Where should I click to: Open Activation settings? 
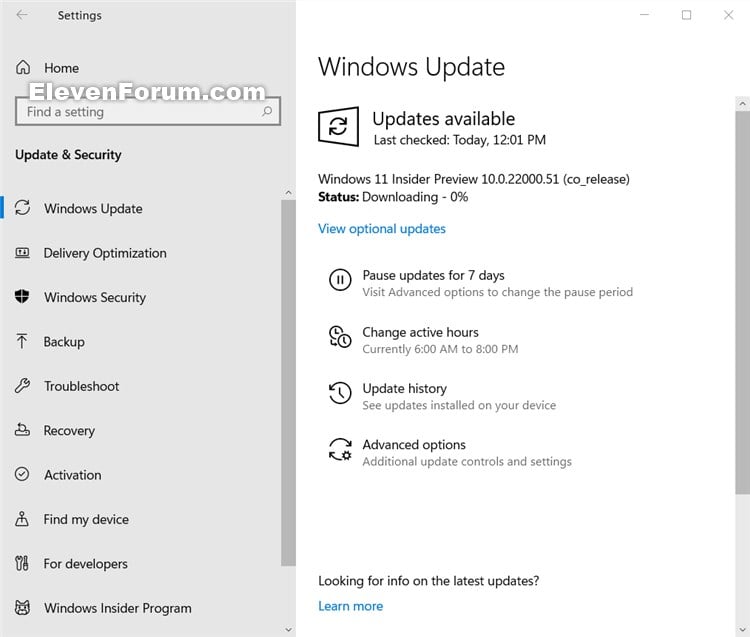[73, 475]
